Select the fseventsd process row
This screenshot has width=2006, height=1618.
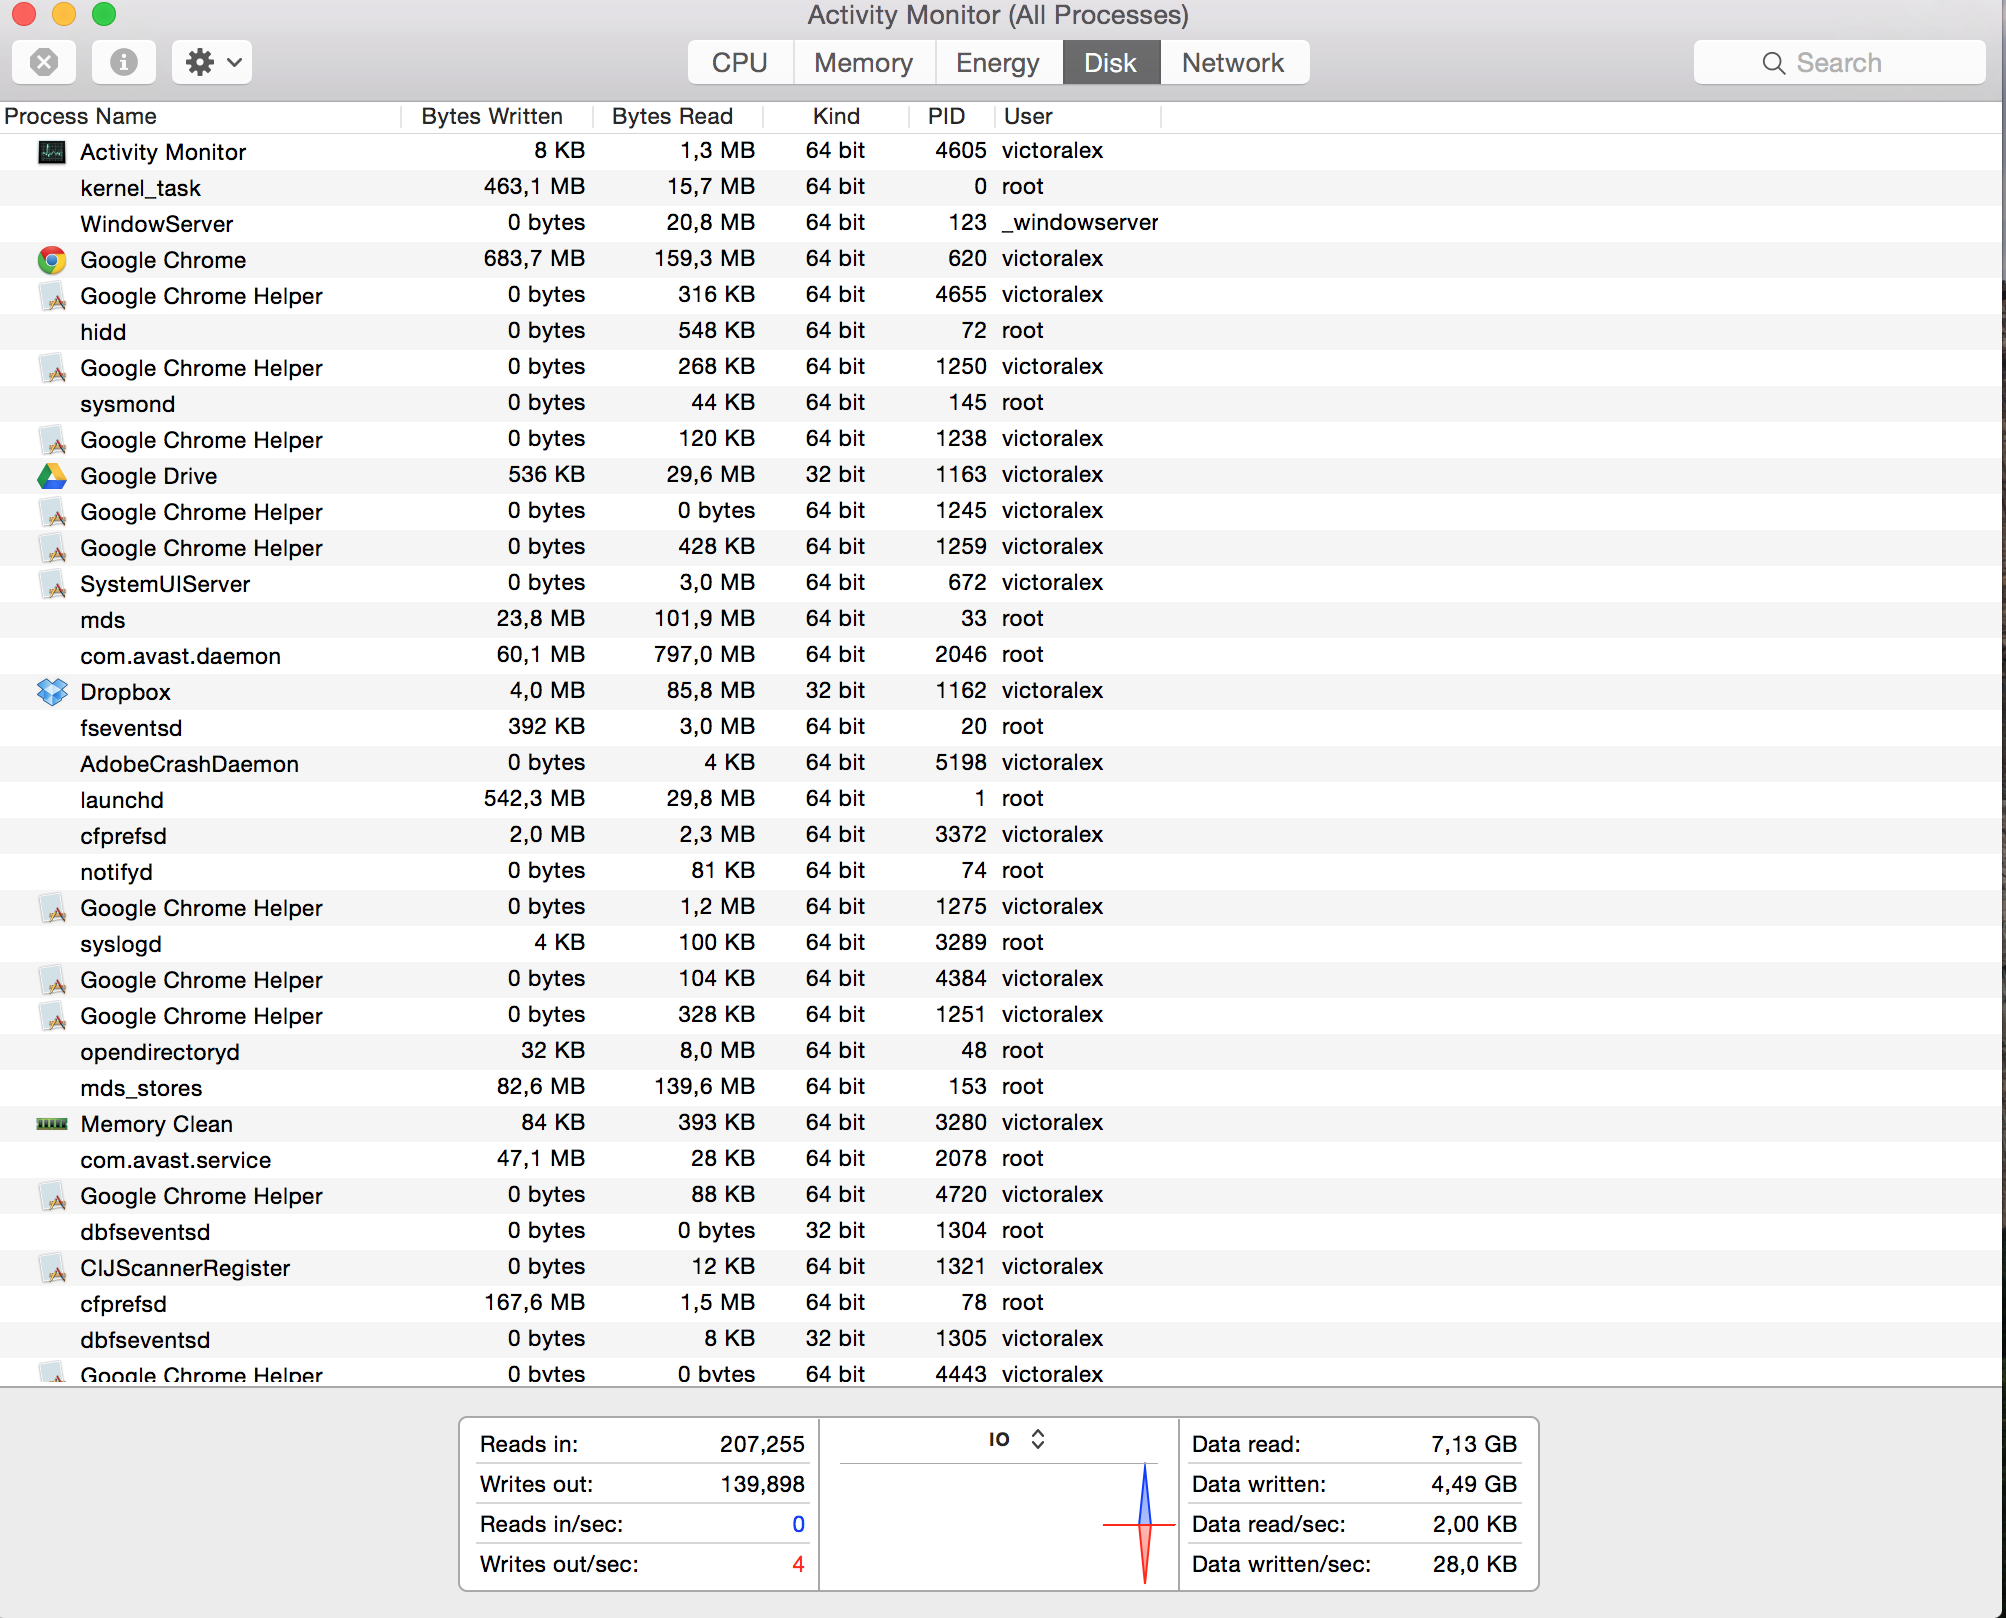(1002, 728)
